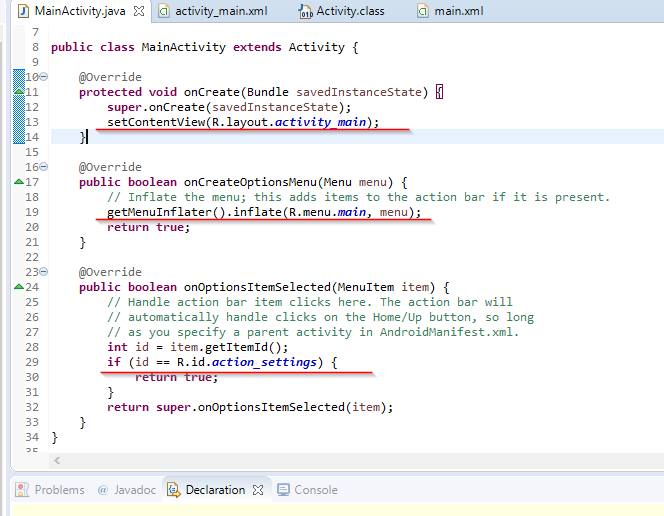Screen dimensions: 664x516
Task: Click the super.onOptionsItemSelected return statement
Action: (250, 407)
